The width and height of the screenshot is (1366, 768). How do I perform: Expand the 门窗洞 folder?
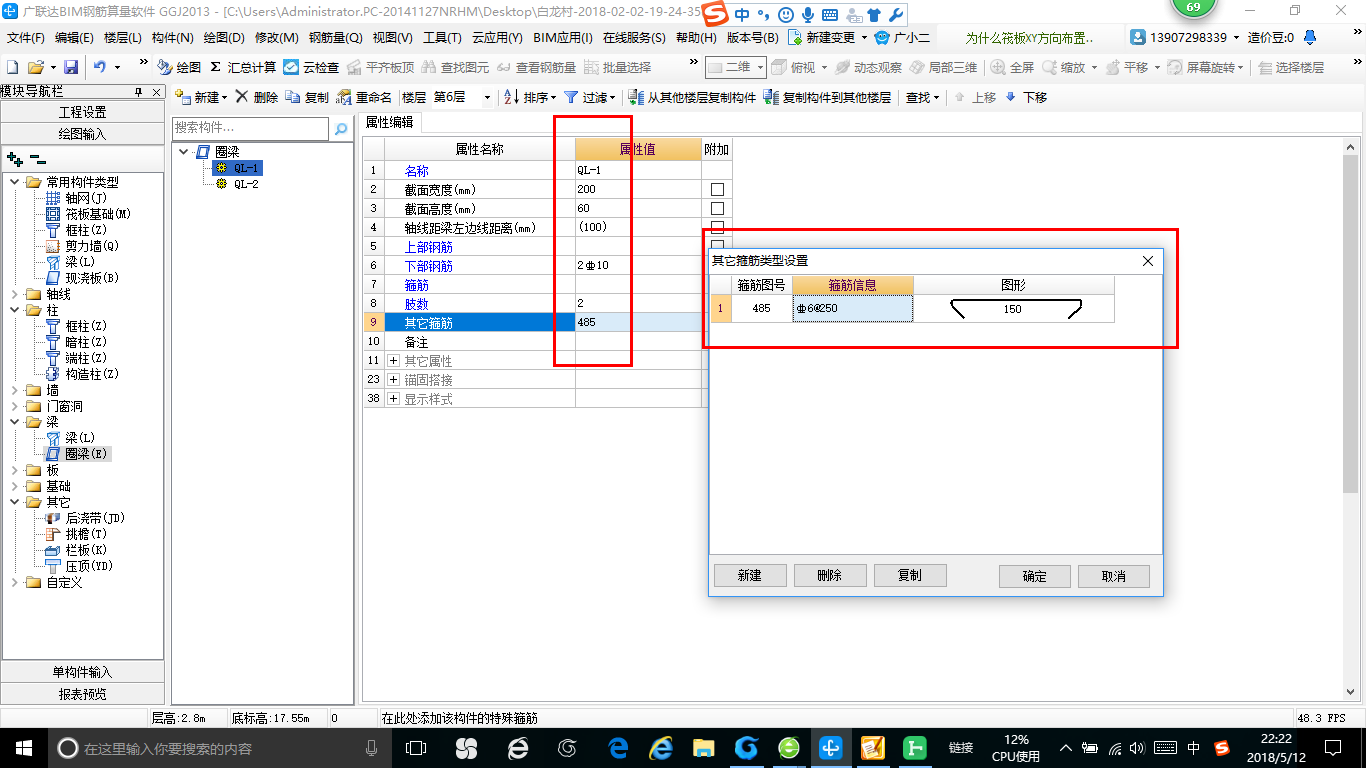(x=14, y=406)
